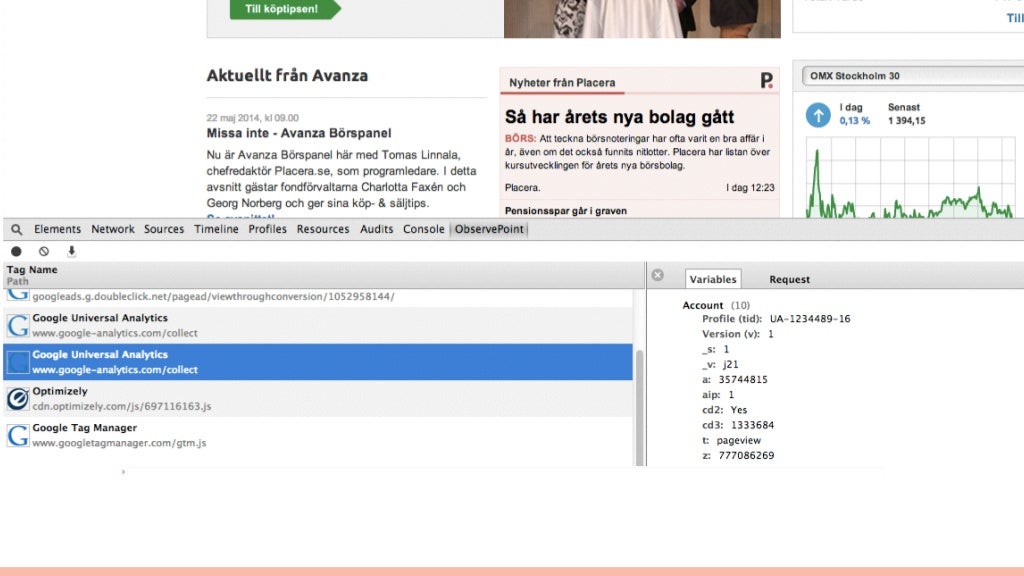The image size is (1024, 576).
Task: Select the doubleclick viewthroughconversion row
Action: point(318,296)
